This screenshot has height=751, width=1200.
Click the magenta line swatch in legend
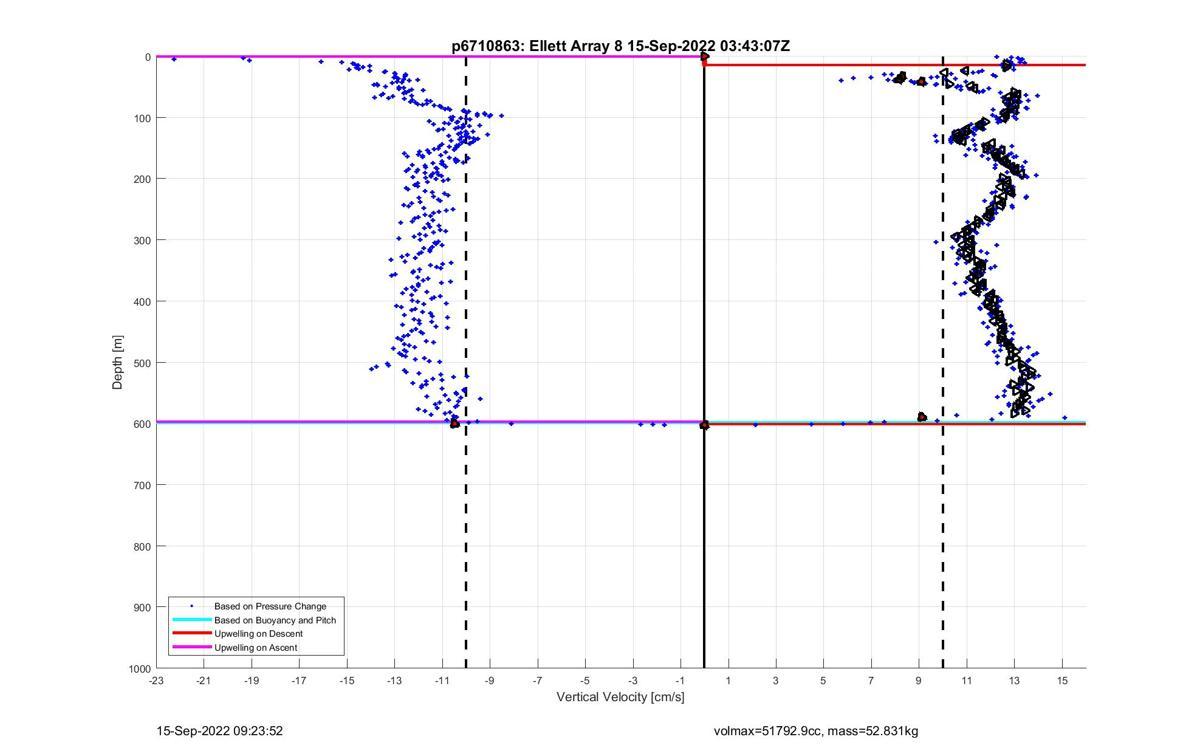coord(191,648)
